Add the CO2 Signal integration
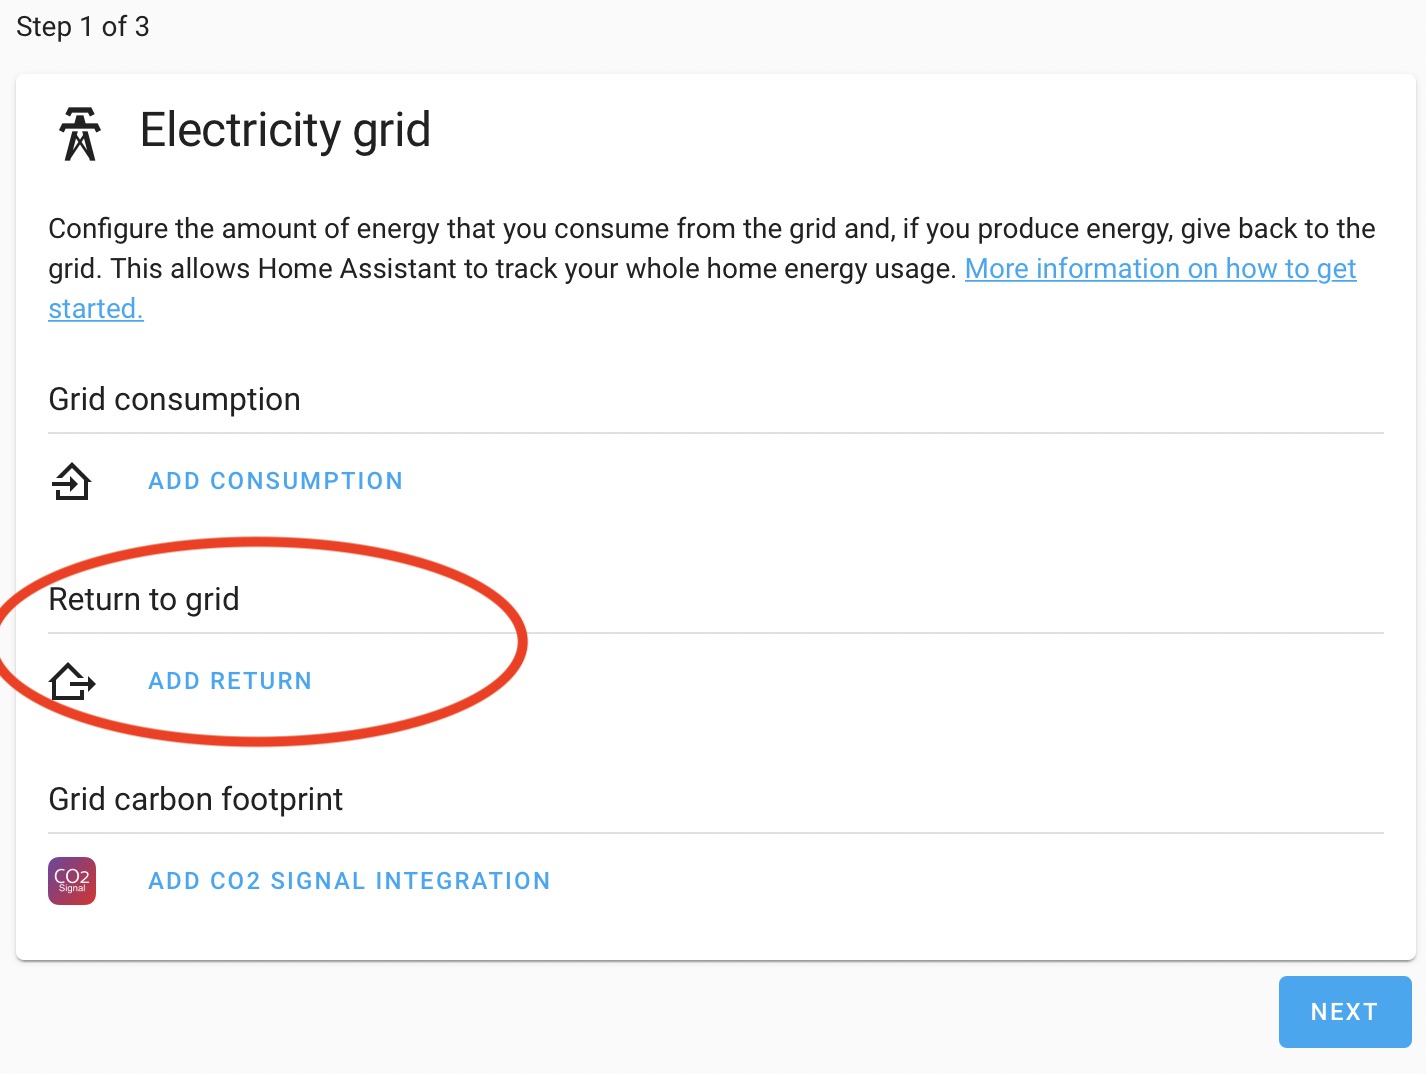Image resolution: width=1426 pixels, height=1074 pixels. pos(349,881)
